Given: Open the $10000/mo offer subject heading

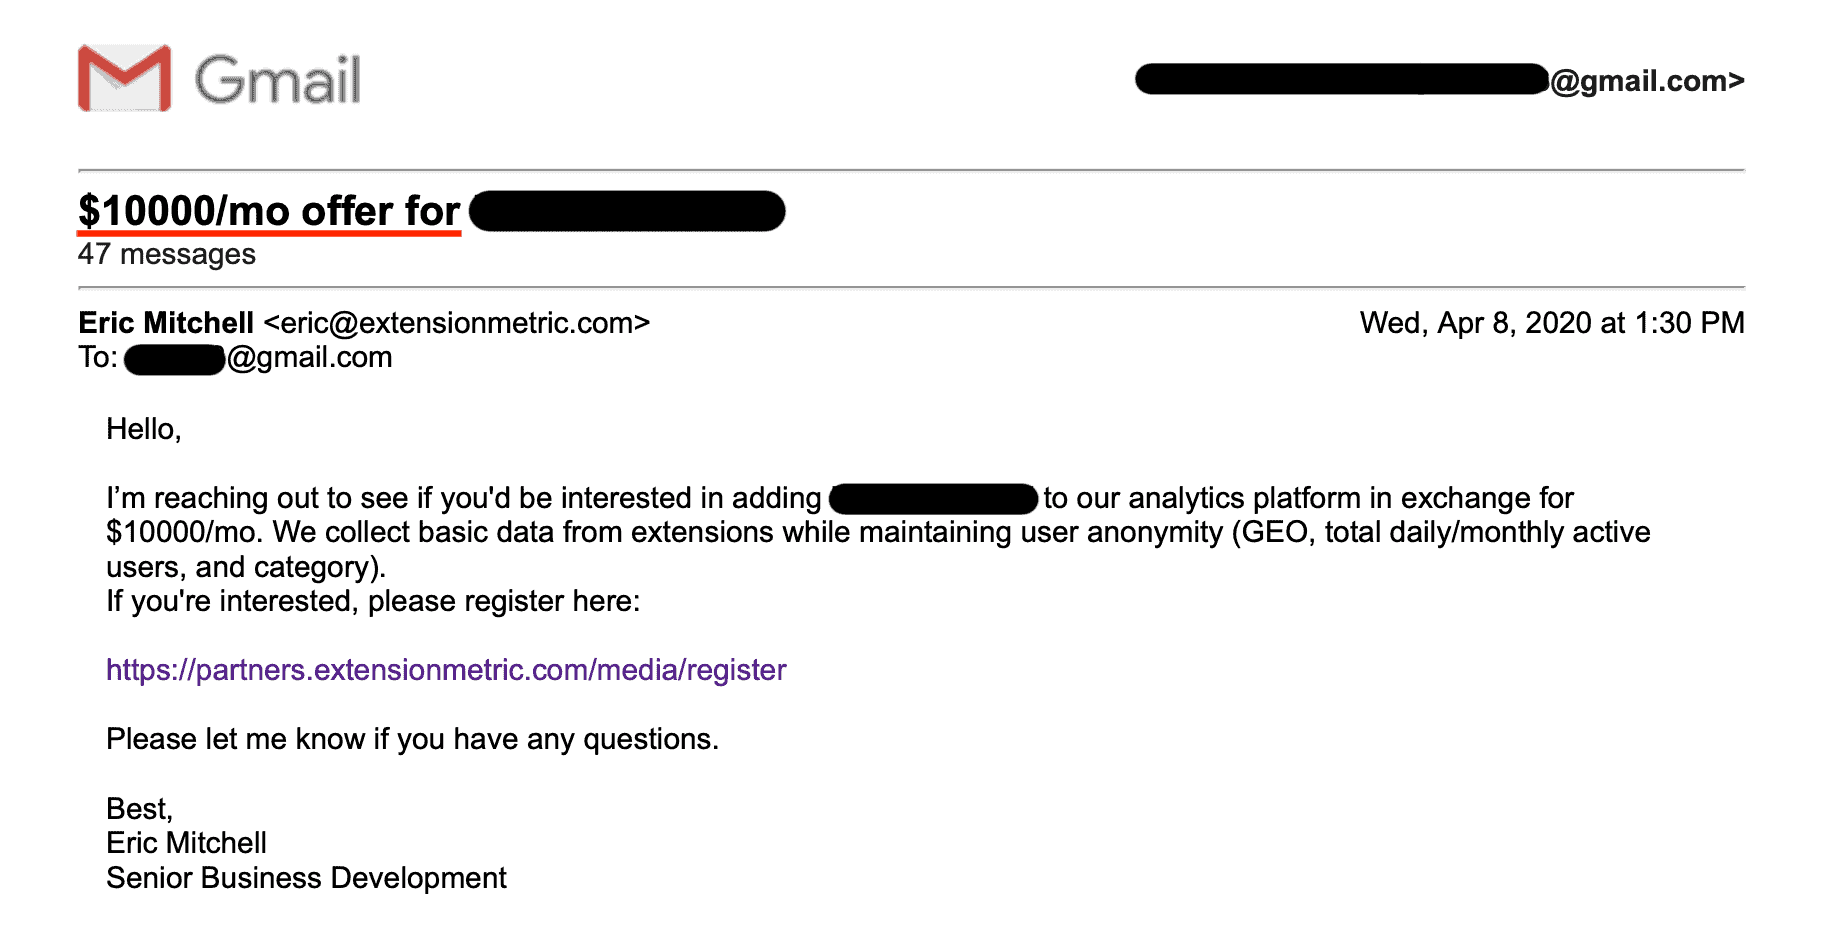Looking at the screenshot, I should pyautogui.click(x=269, y=211).
